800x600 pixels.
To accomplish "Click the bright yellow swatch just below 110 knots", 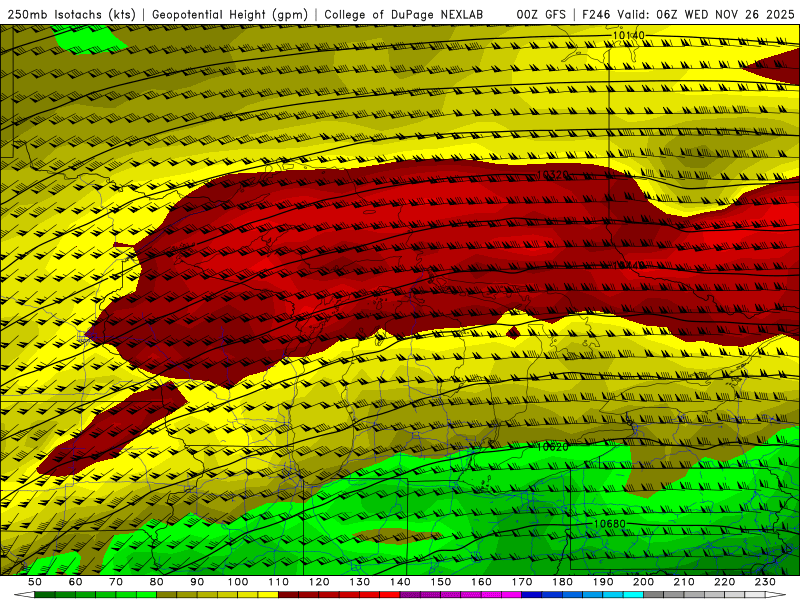I will click(268, 595).
